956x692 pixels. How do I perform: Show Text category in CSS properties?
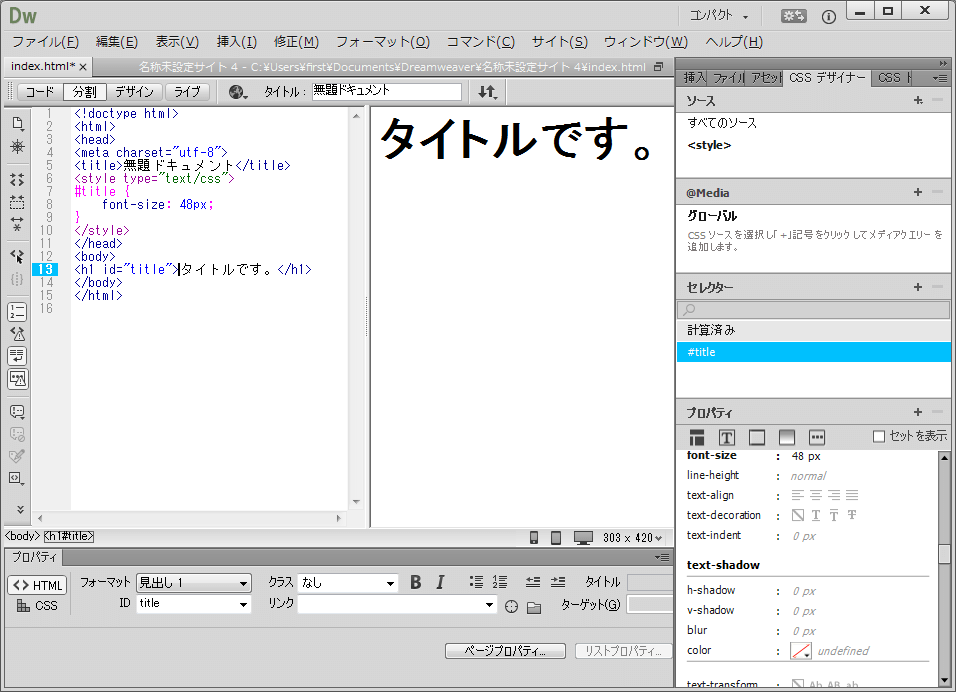click(x=727, y=437)
